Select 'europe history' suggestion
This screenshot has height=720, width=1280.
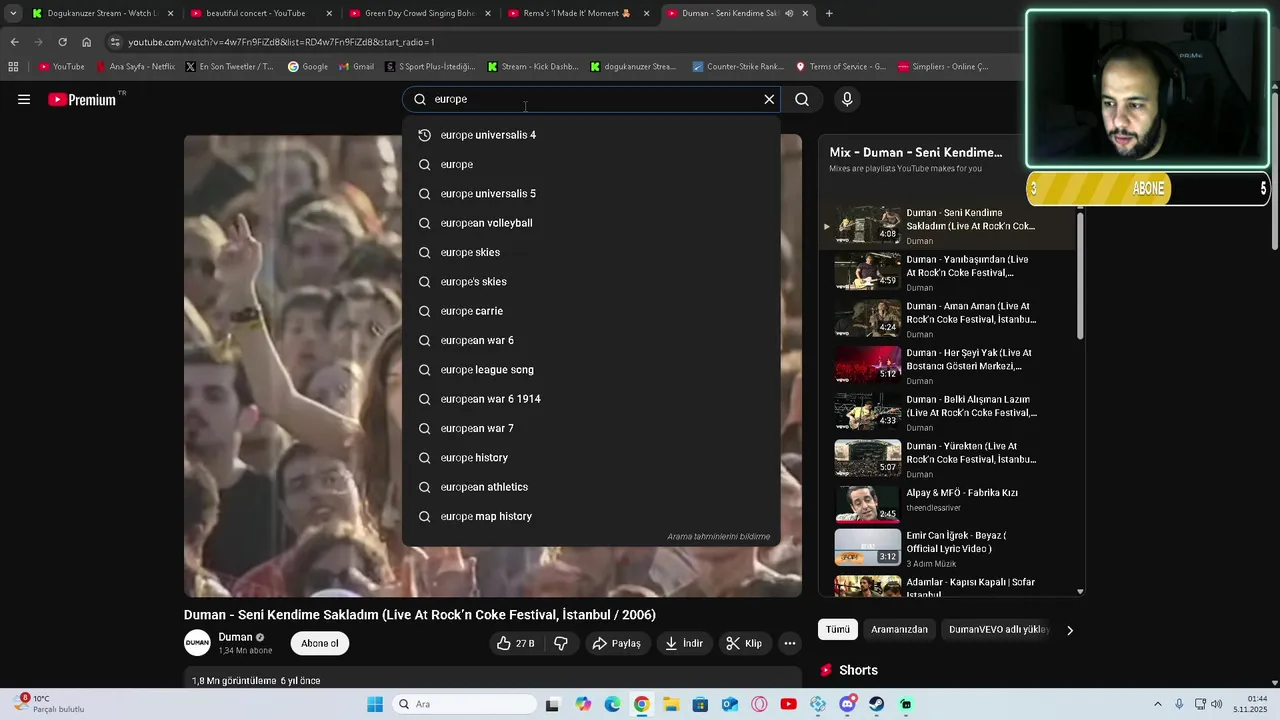[591, 458]
